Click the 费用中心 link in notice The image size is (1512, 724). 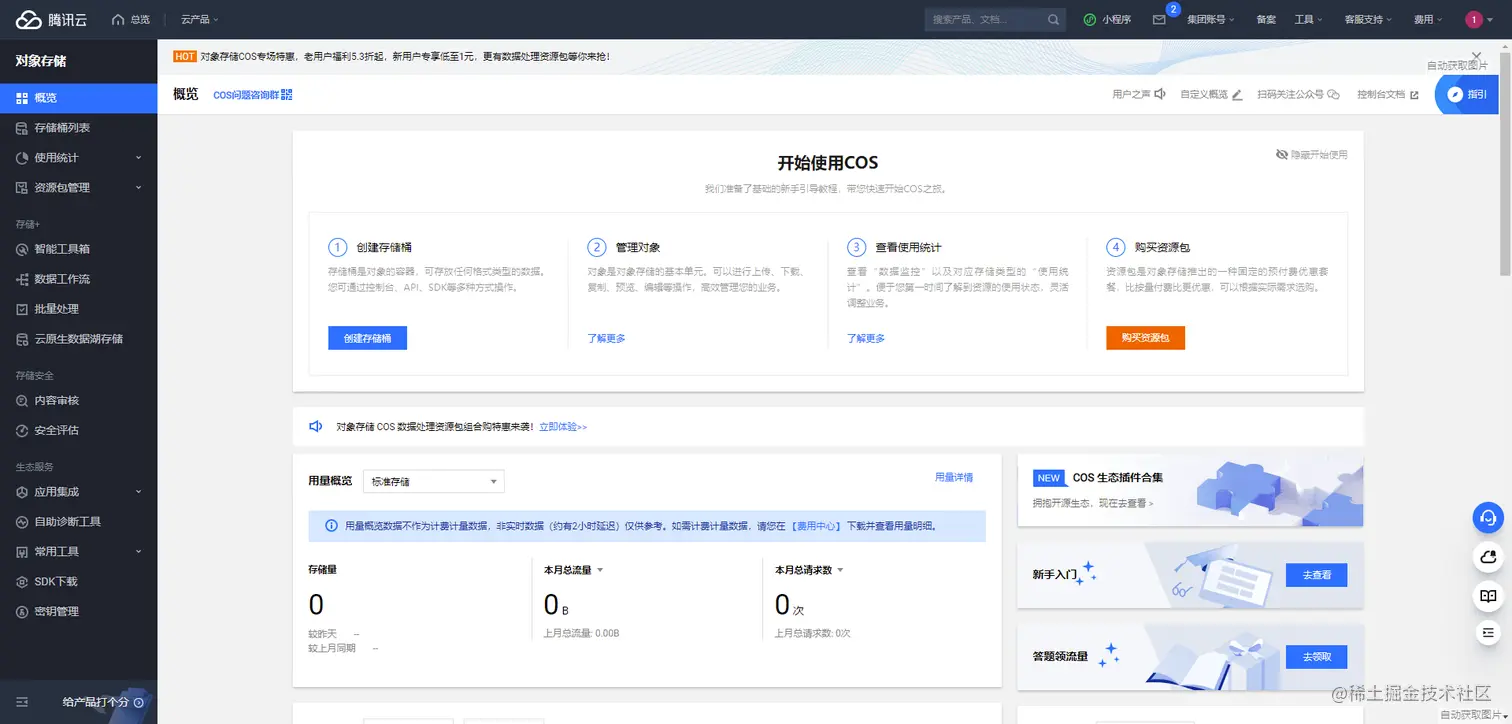[x=817, y=525]
